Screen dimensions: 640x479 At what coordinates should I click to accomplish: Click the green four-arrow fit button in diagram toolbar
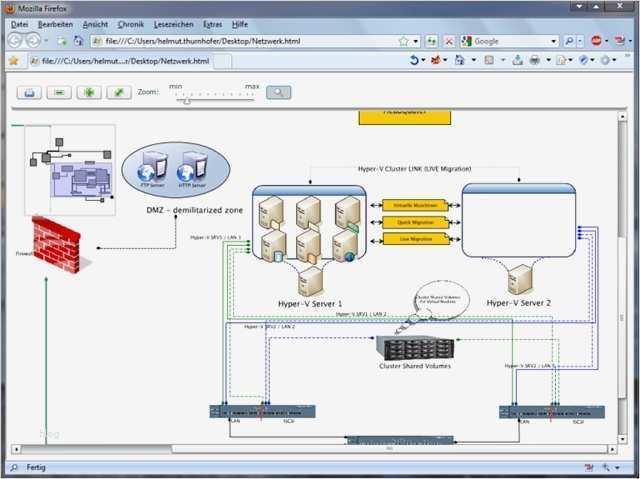pos(89,93)
